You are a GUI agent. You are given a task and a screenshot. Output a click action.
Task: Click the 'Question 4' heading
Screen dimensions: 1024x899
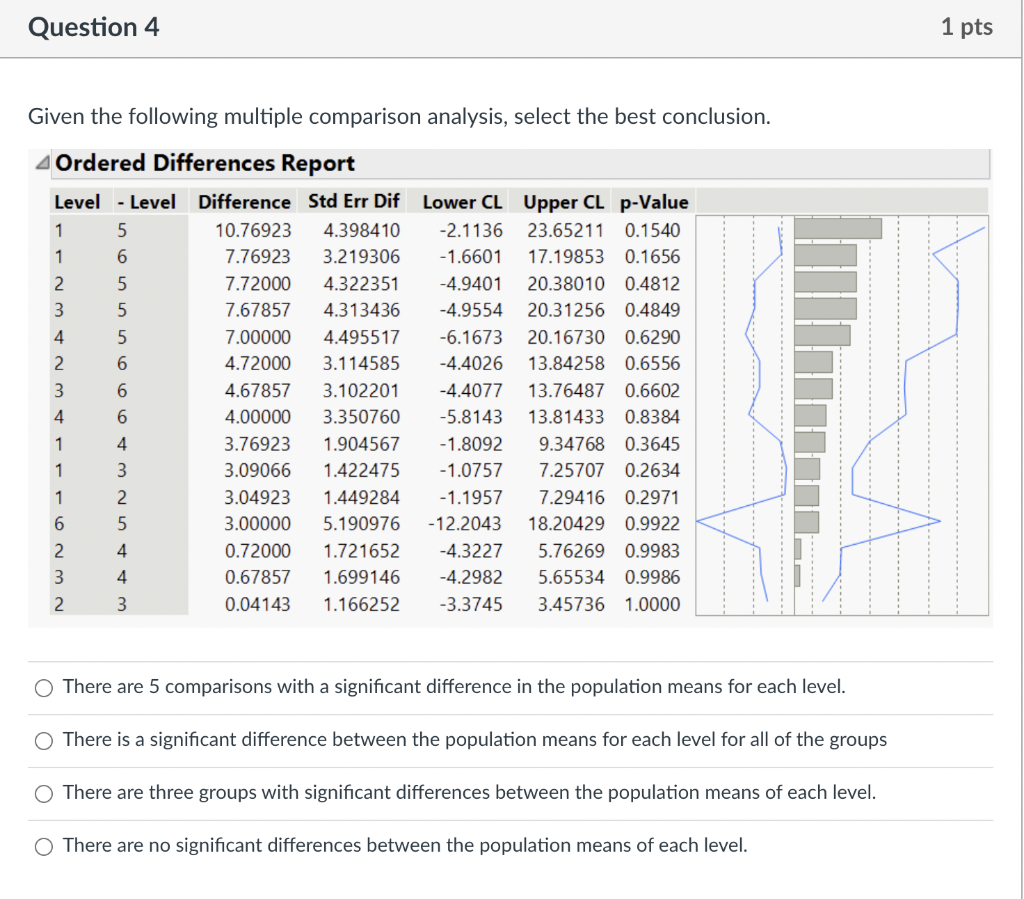point(93,27)
